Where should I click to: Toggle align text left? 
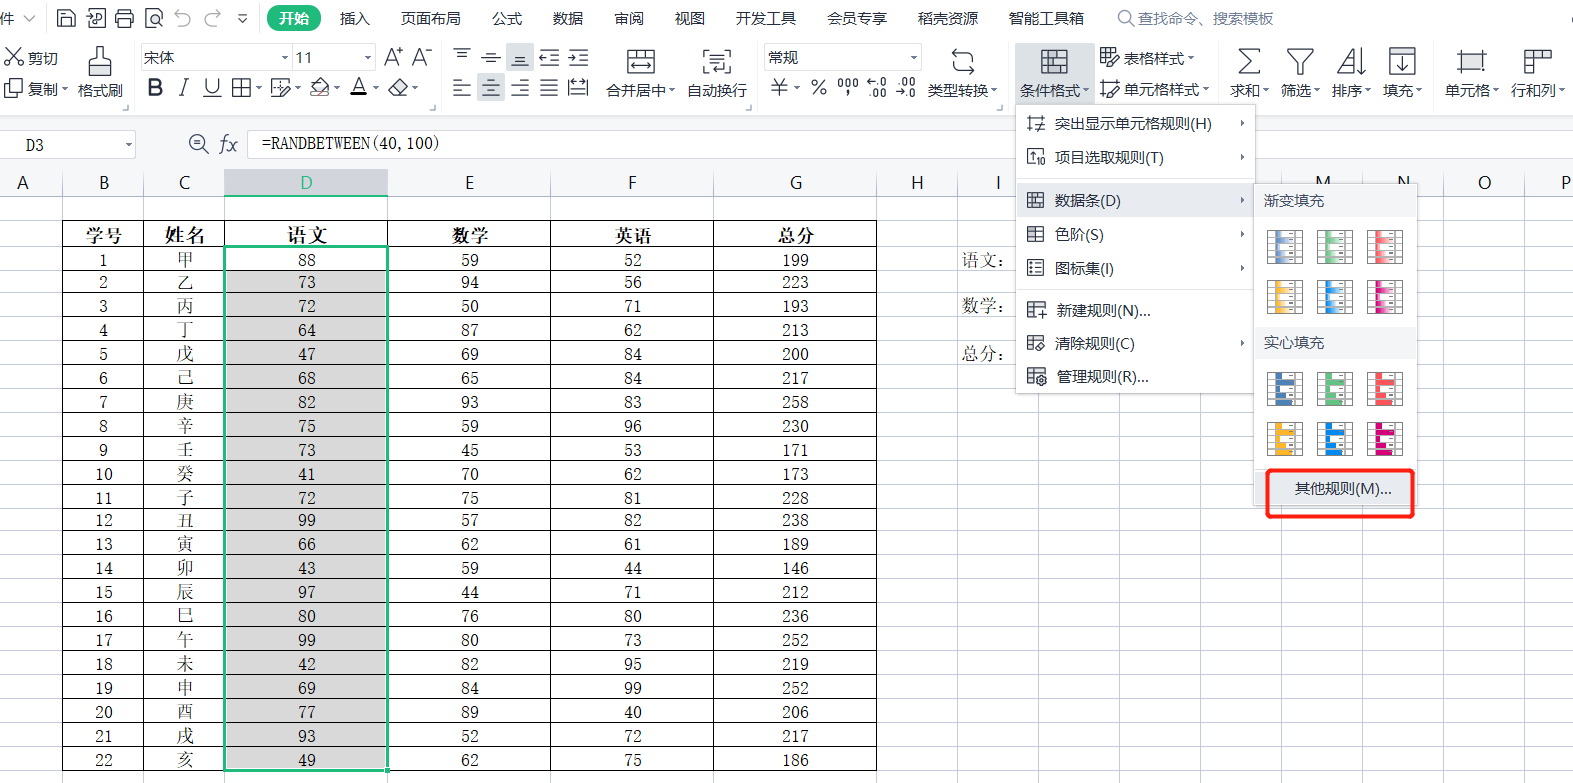click(x=461, y=88)
